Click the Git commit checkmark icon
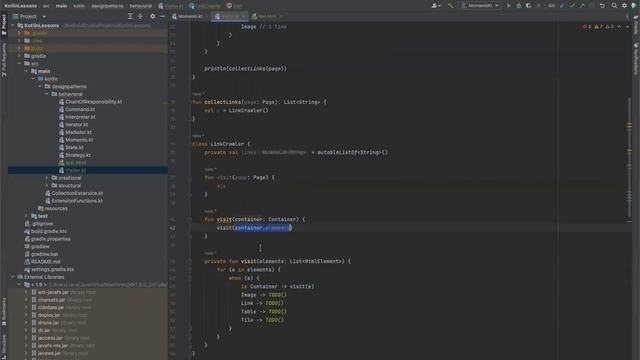This screenshot has height=360, width=640. pos(572,6)
